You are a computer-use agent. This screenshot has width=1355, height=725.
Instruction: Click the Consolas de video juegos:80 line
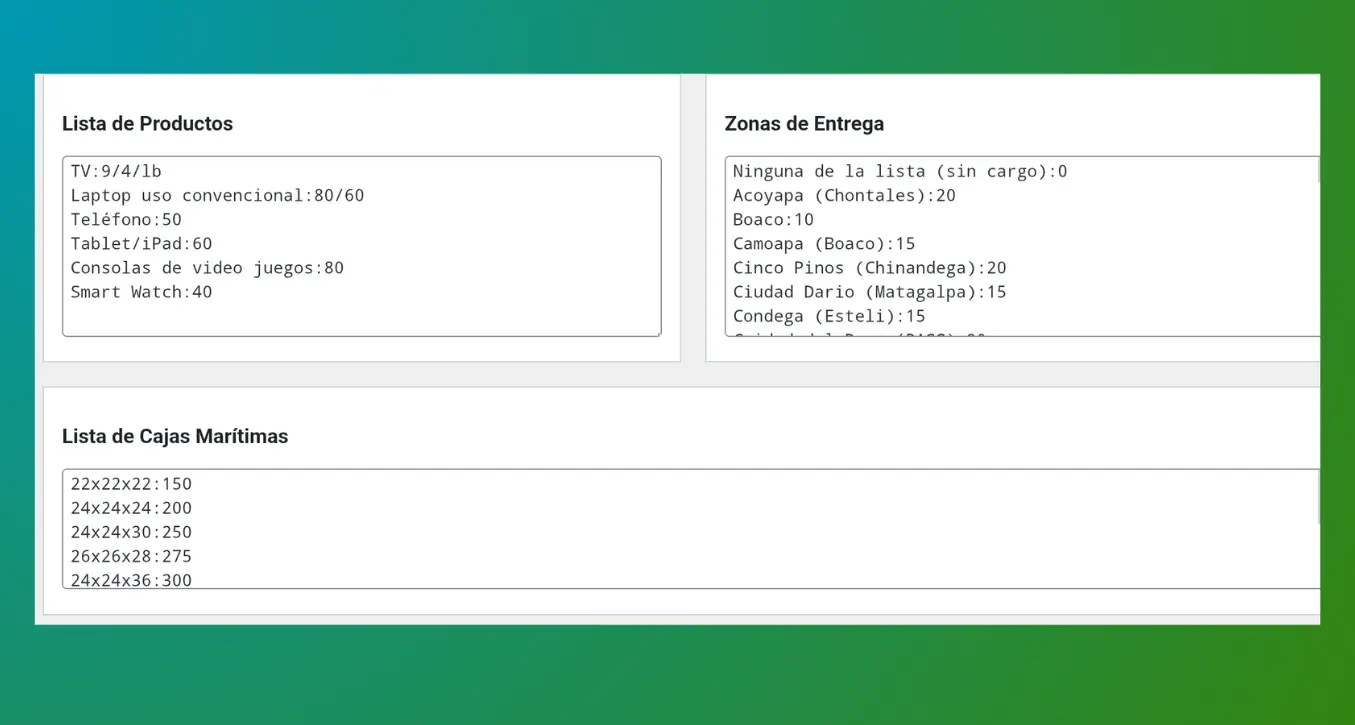click(x=207, y=267)
